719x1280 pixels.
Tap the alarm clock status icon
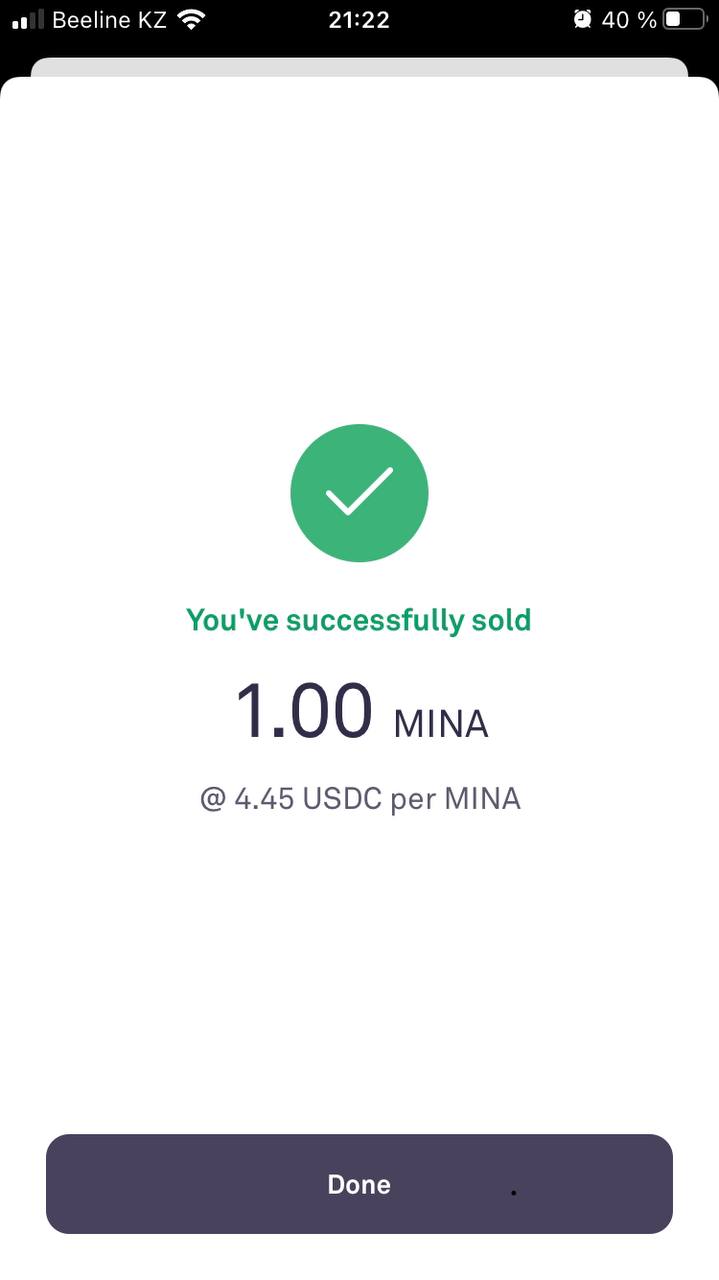(582, 19)
